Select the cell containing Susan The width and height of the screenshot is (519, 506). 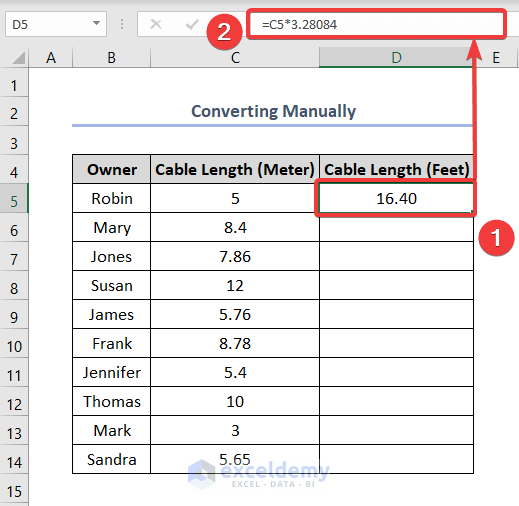(x=111, y=285)
